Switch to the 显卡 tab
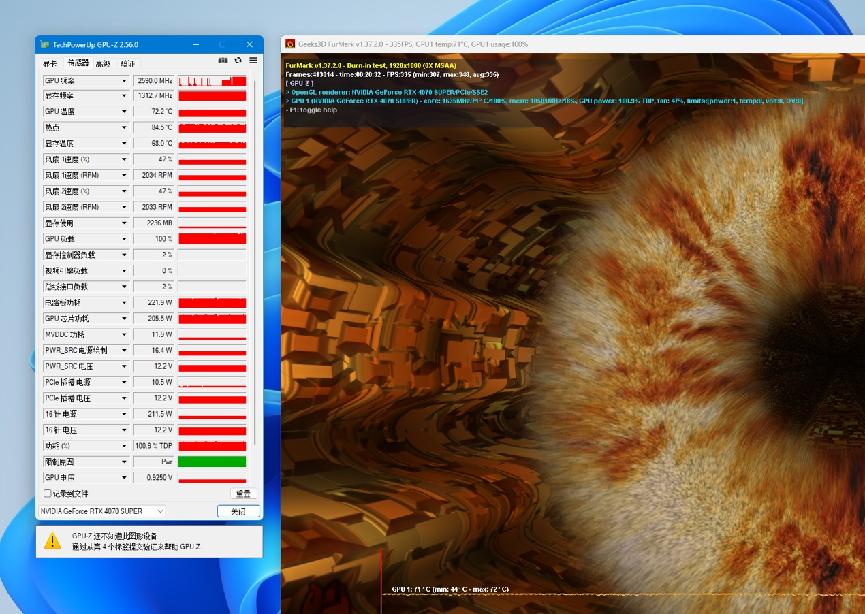 point(50,63)
